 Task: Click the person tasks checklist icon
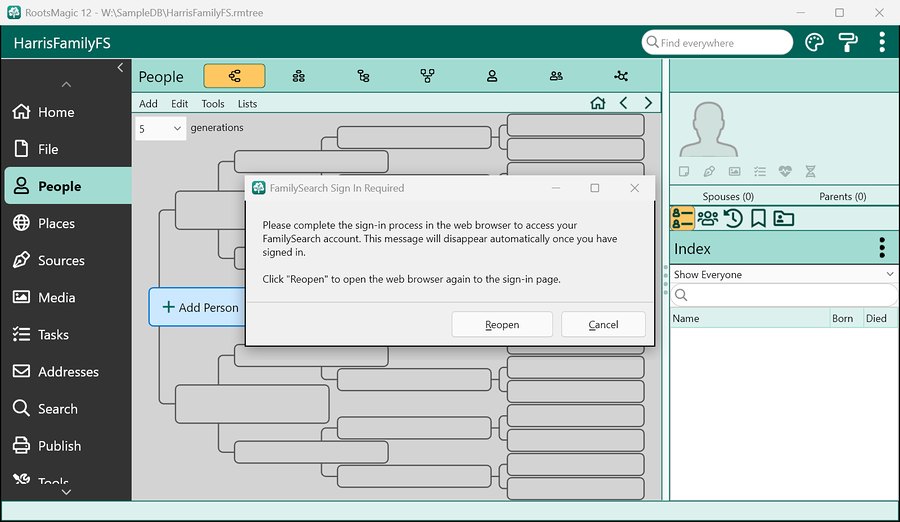point(760,171)
